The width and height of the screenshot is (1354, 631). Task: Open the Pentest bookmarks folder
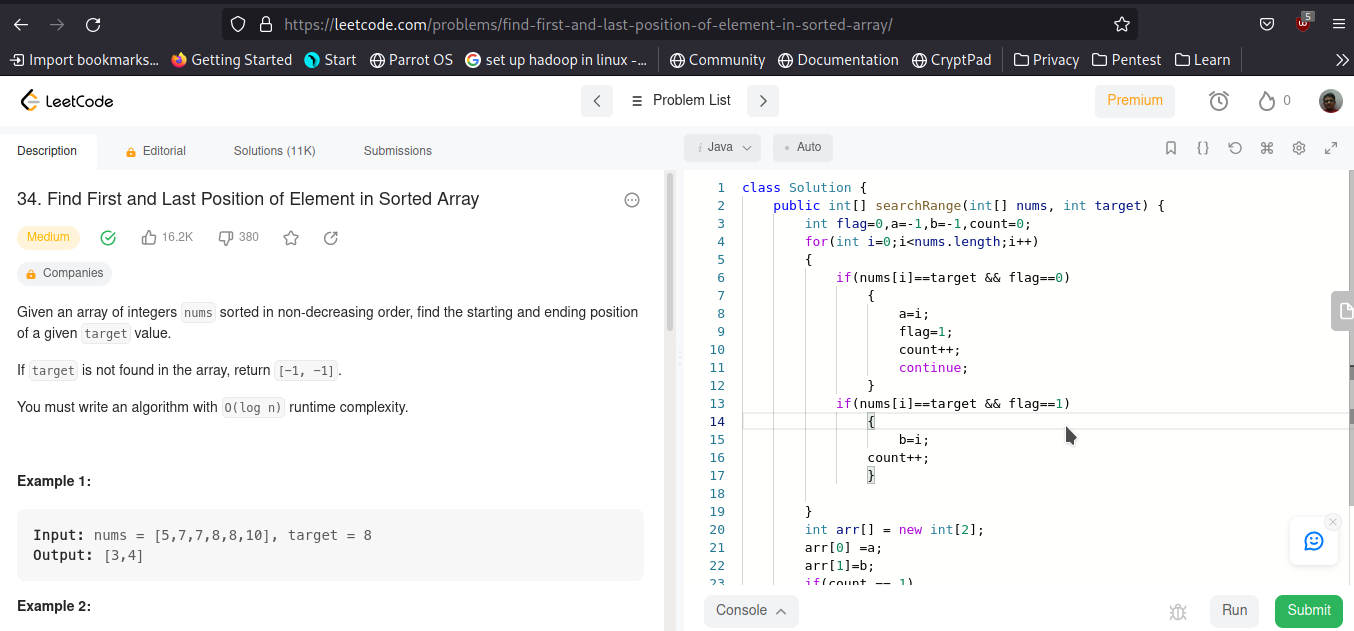click(x=1125, y=60)
